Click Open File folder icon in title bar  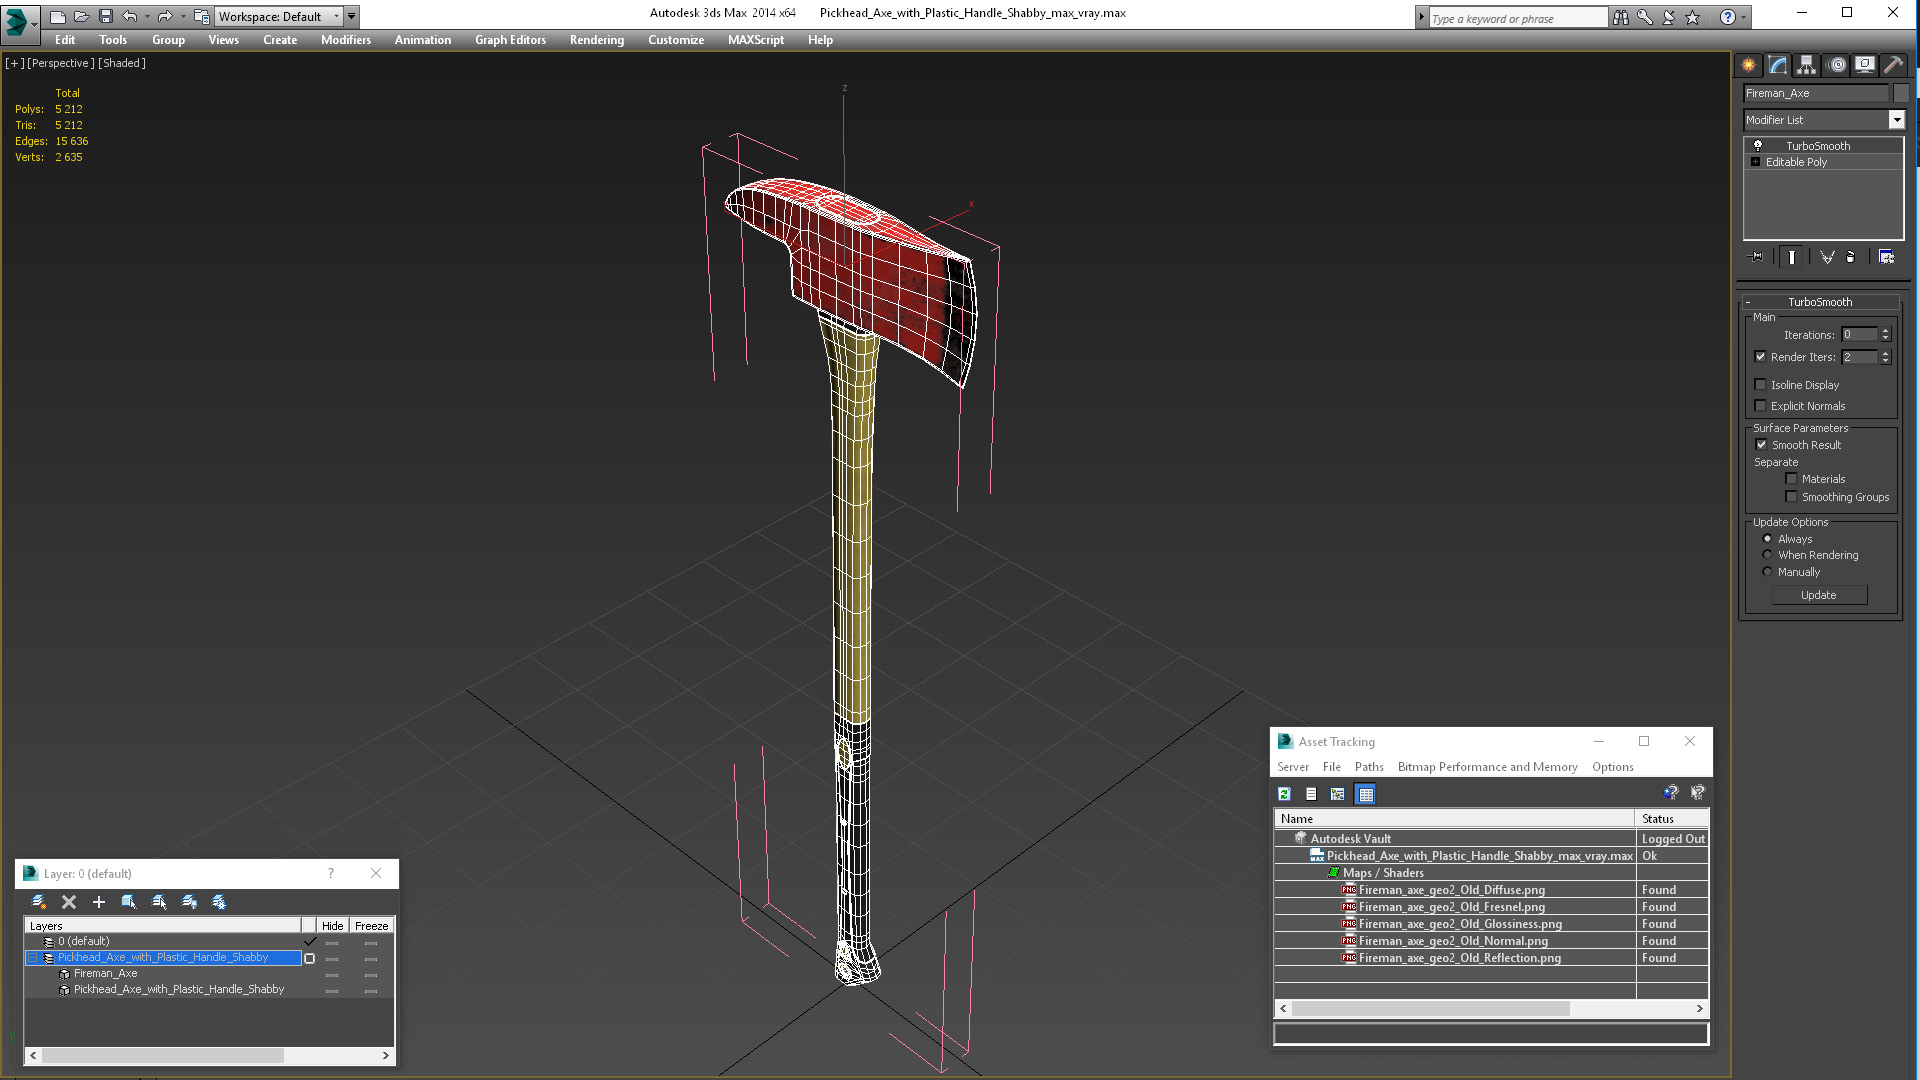82,16
